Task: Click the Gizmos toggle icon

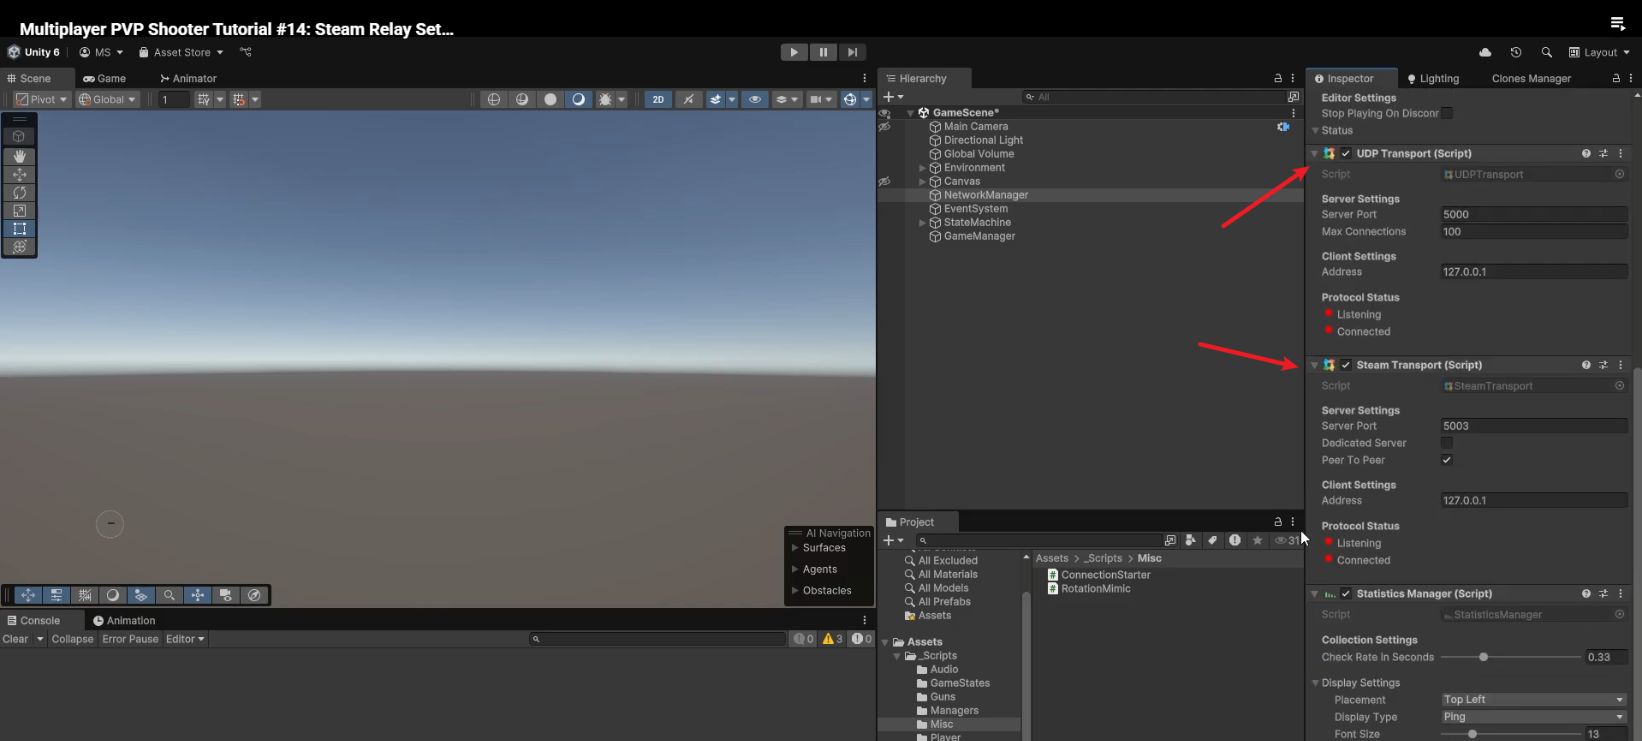Action: [x=850, y=99]
